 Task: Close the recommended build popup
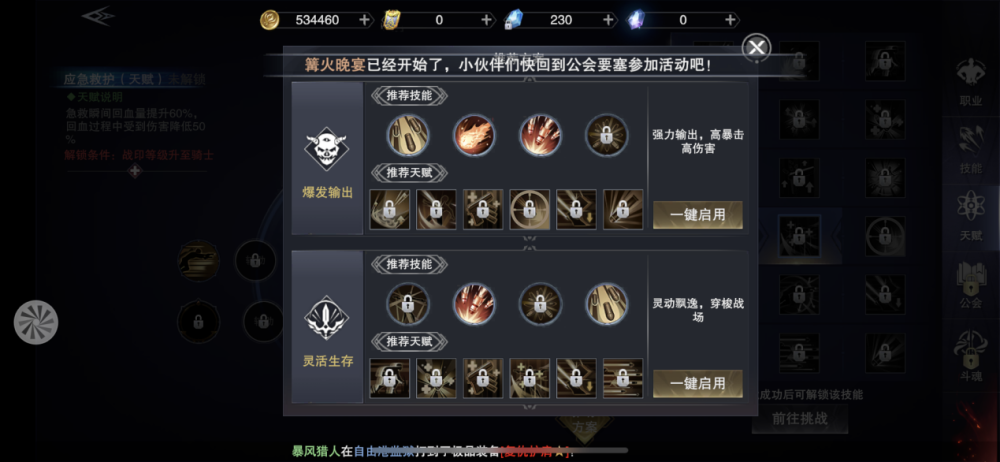coord(756,47)
